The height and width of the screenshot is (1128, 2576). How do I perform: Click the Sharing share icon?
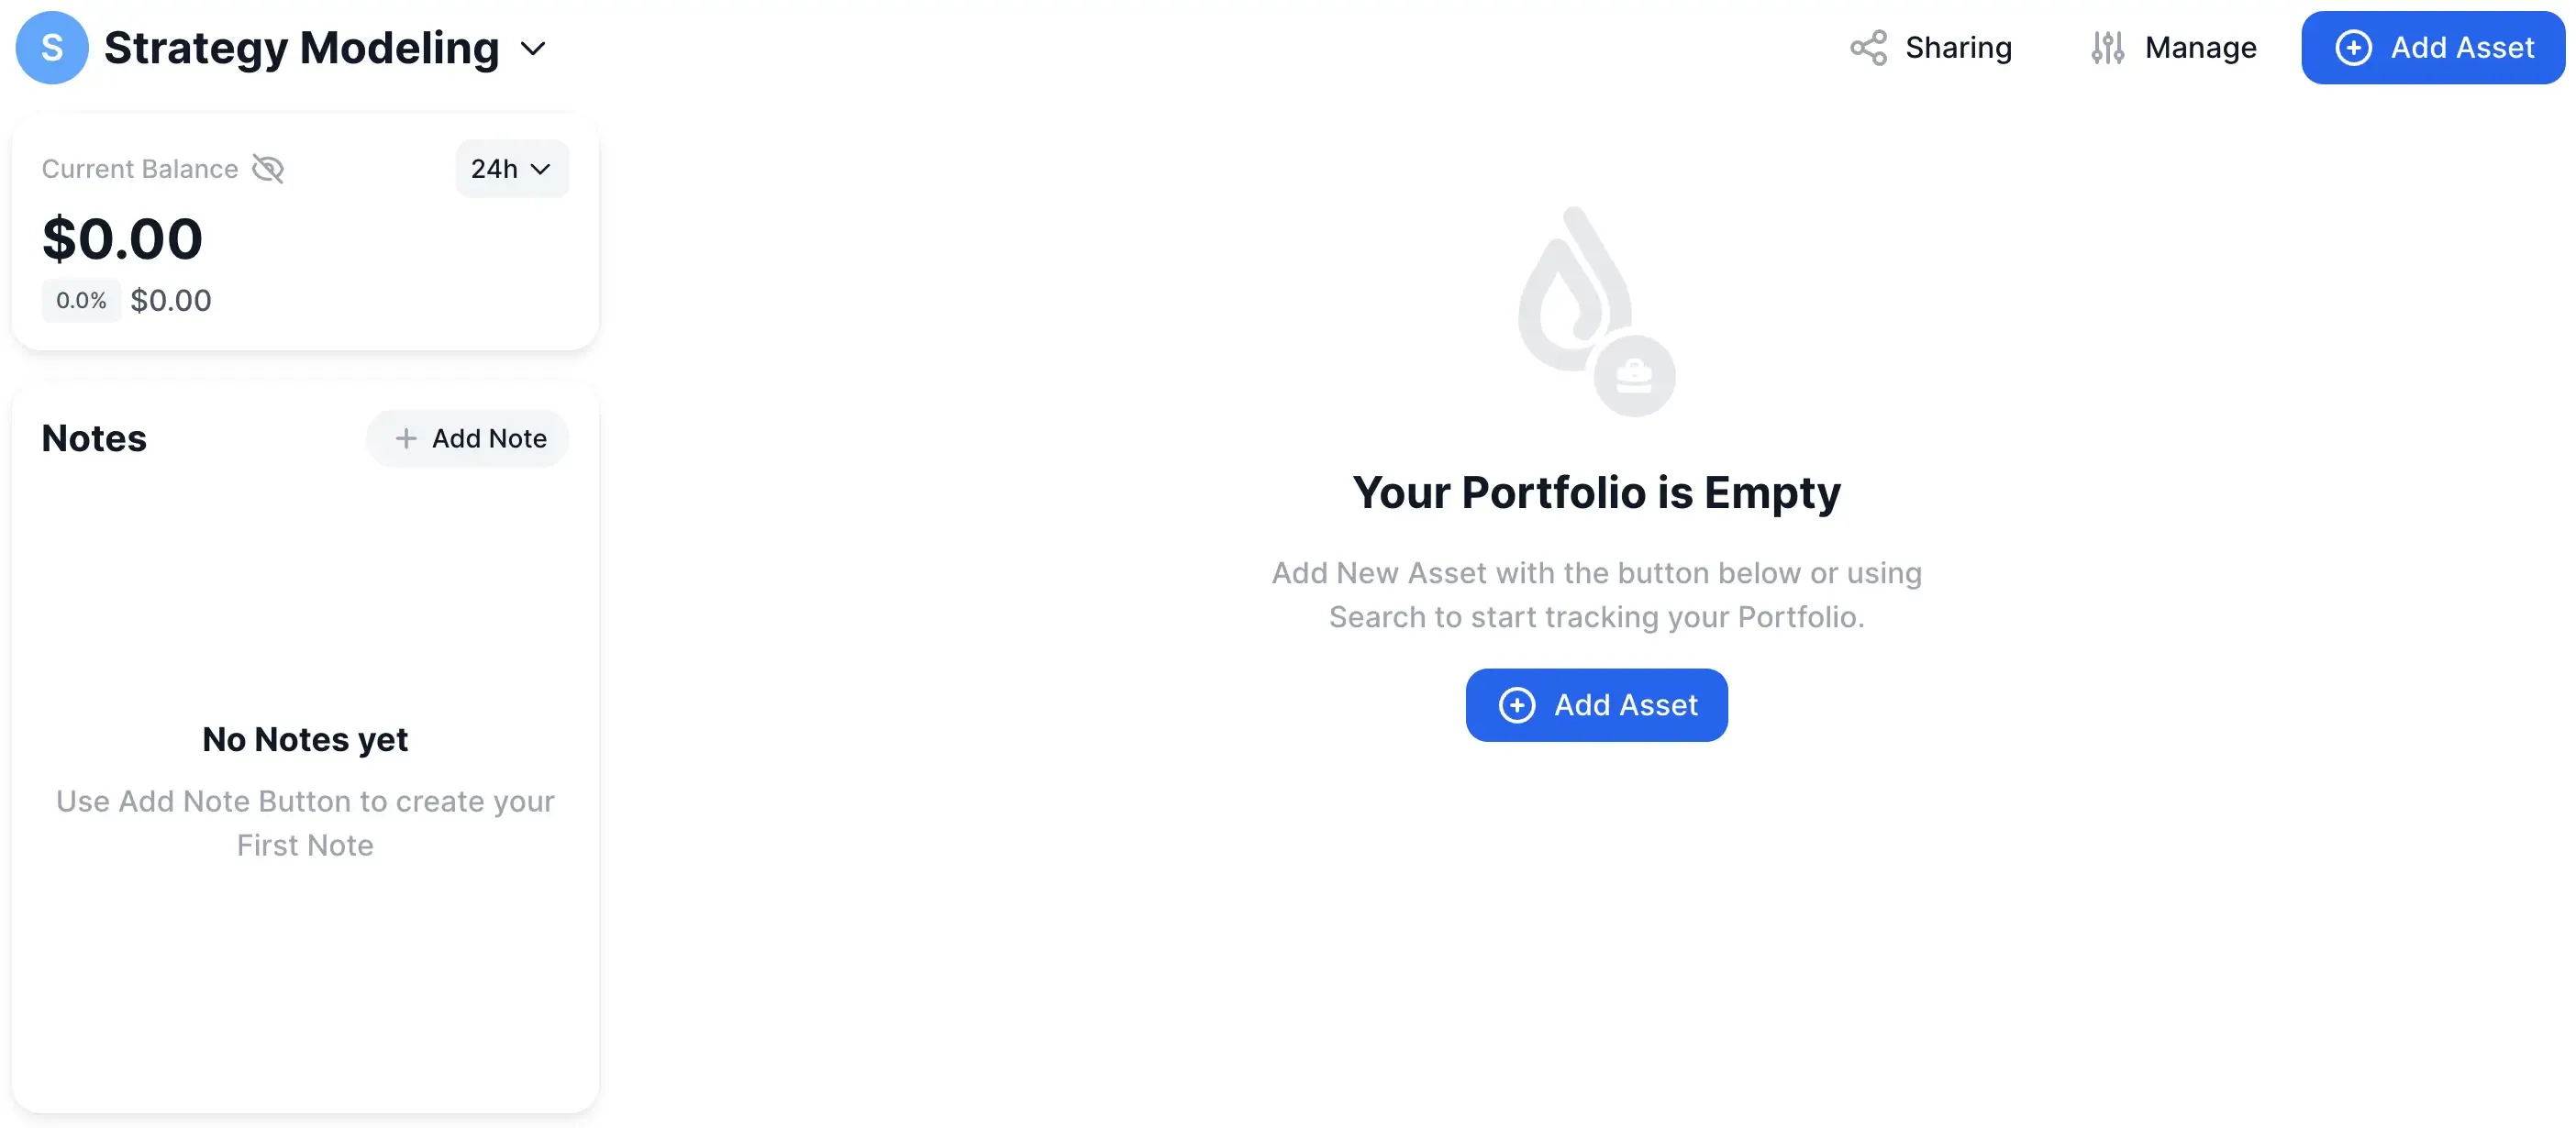coord(1869,47)
